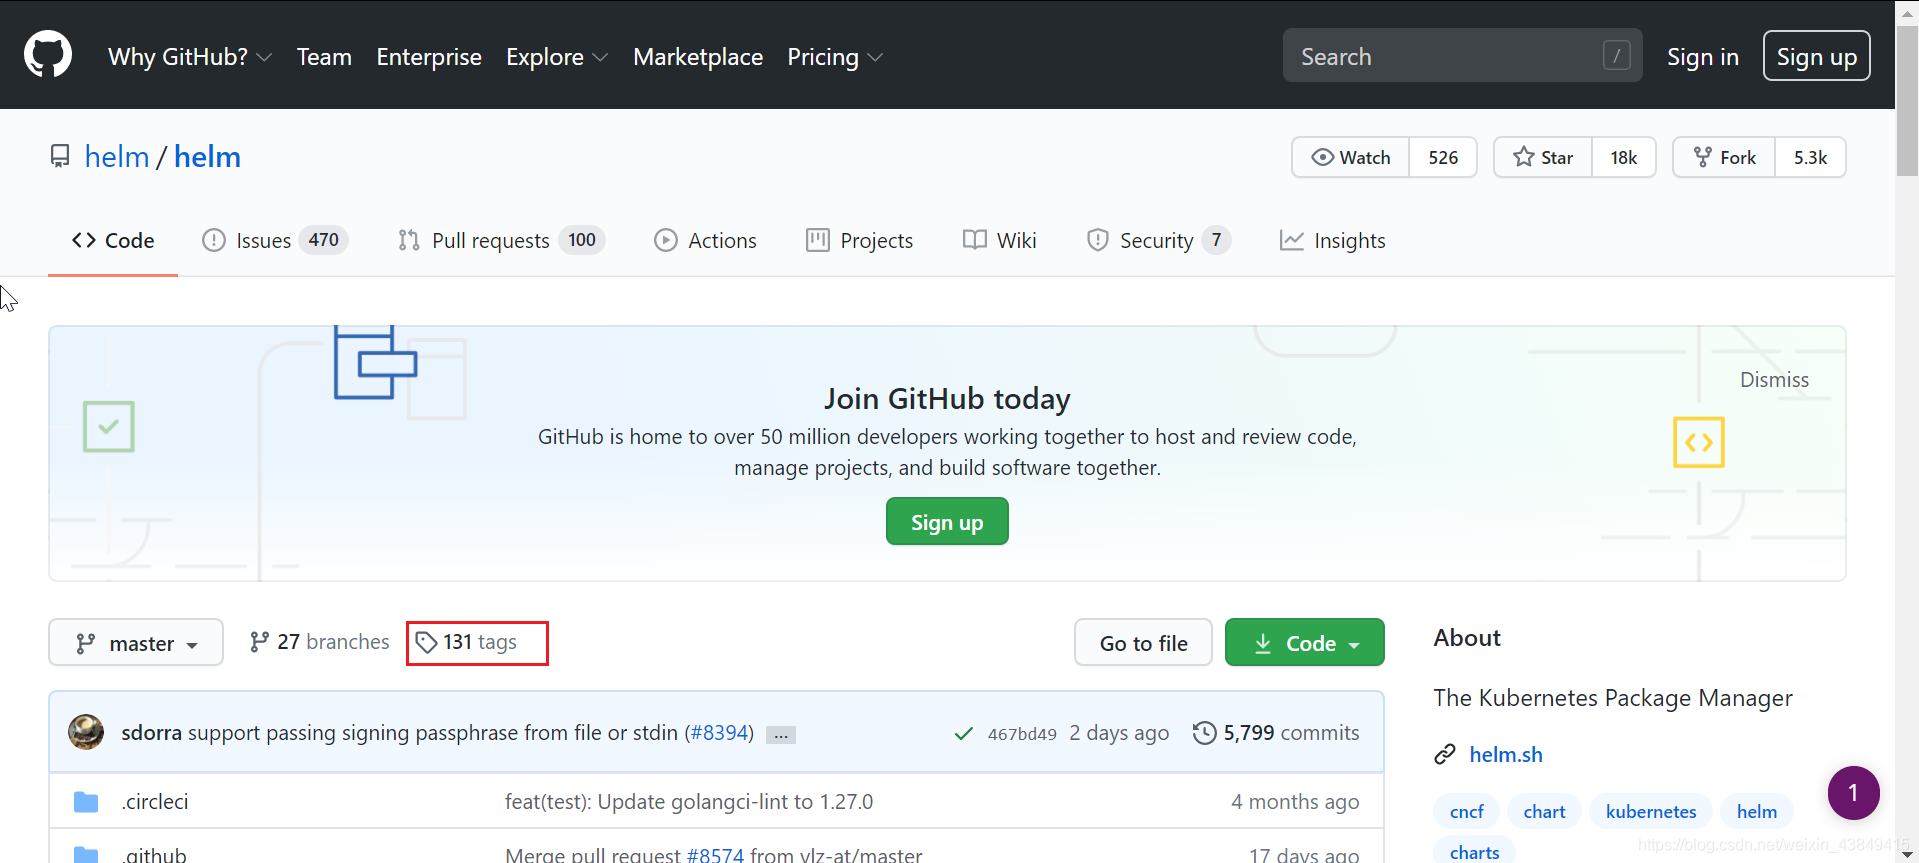
Task: Switch to the Insights tab
Action: click(x=1333, y=241)
